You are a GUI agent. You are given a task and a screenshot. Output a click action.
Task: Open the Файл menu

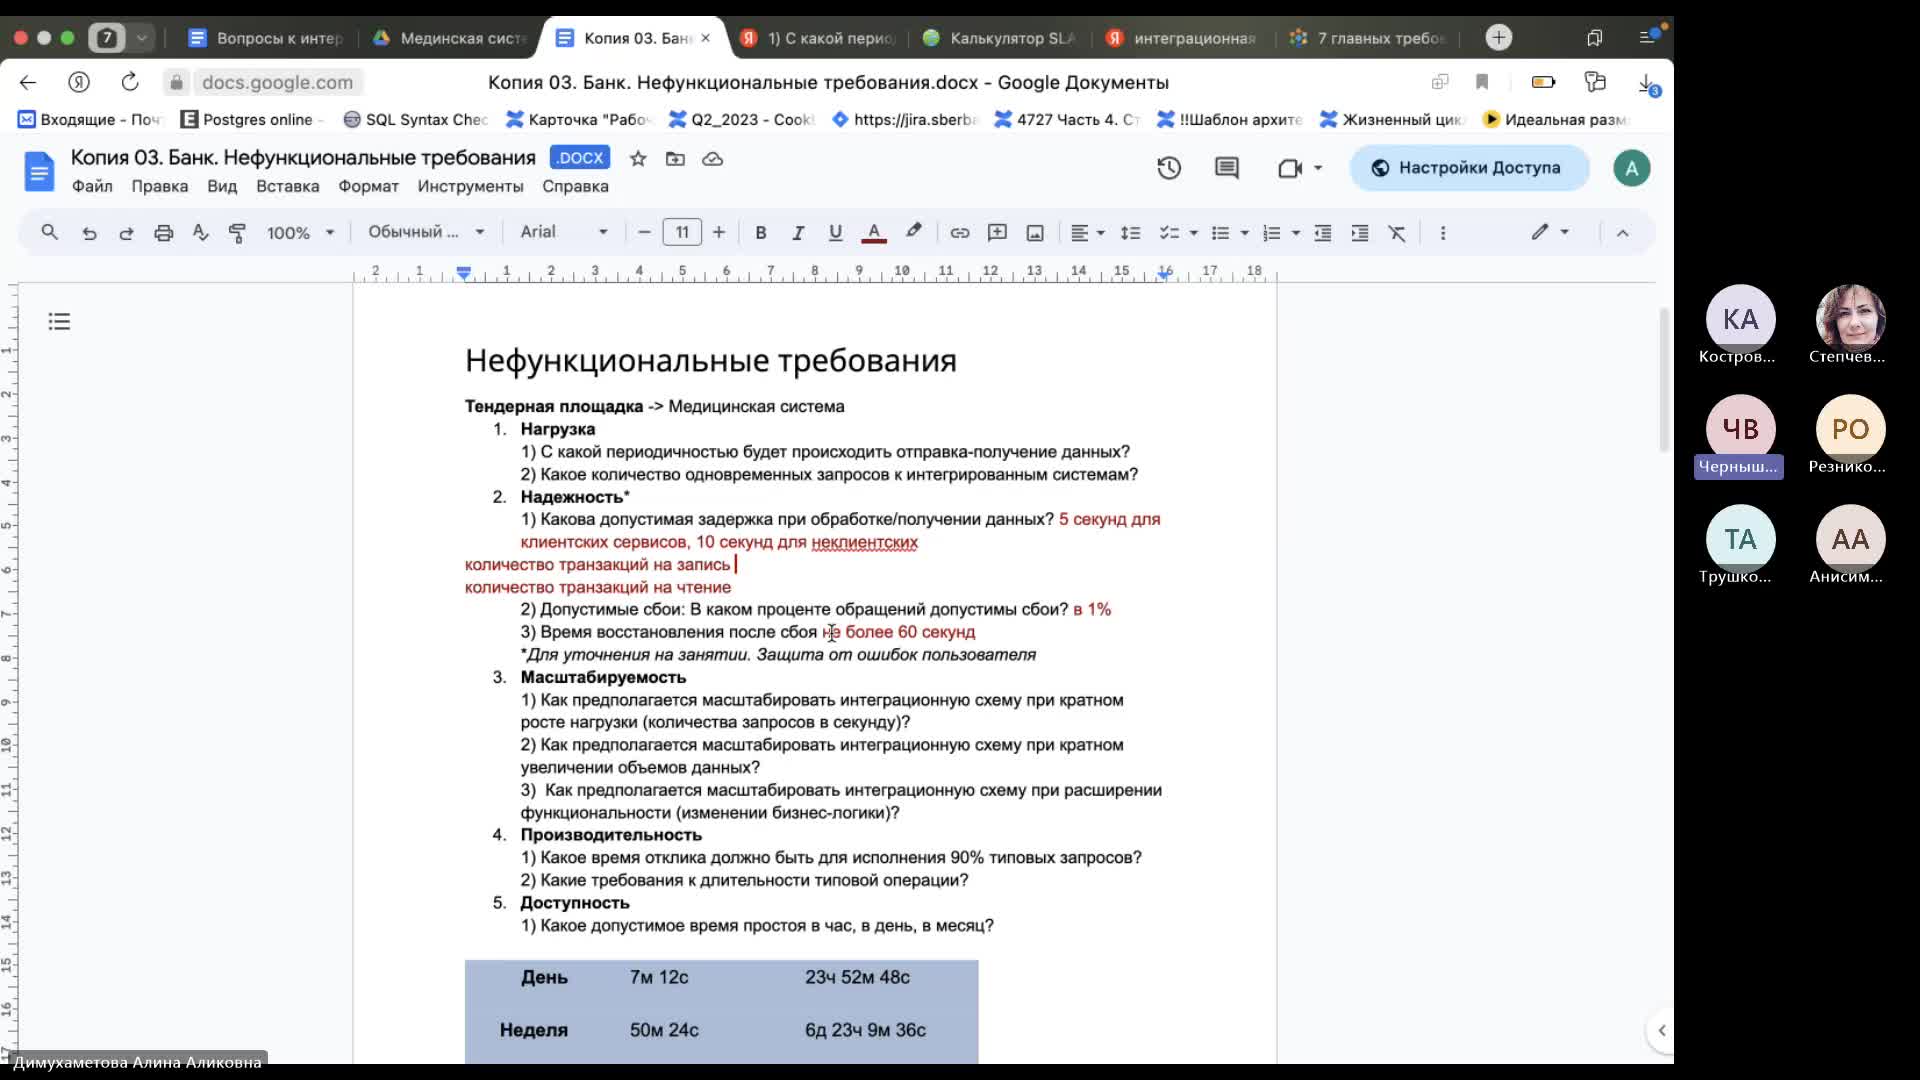point(92,186)
